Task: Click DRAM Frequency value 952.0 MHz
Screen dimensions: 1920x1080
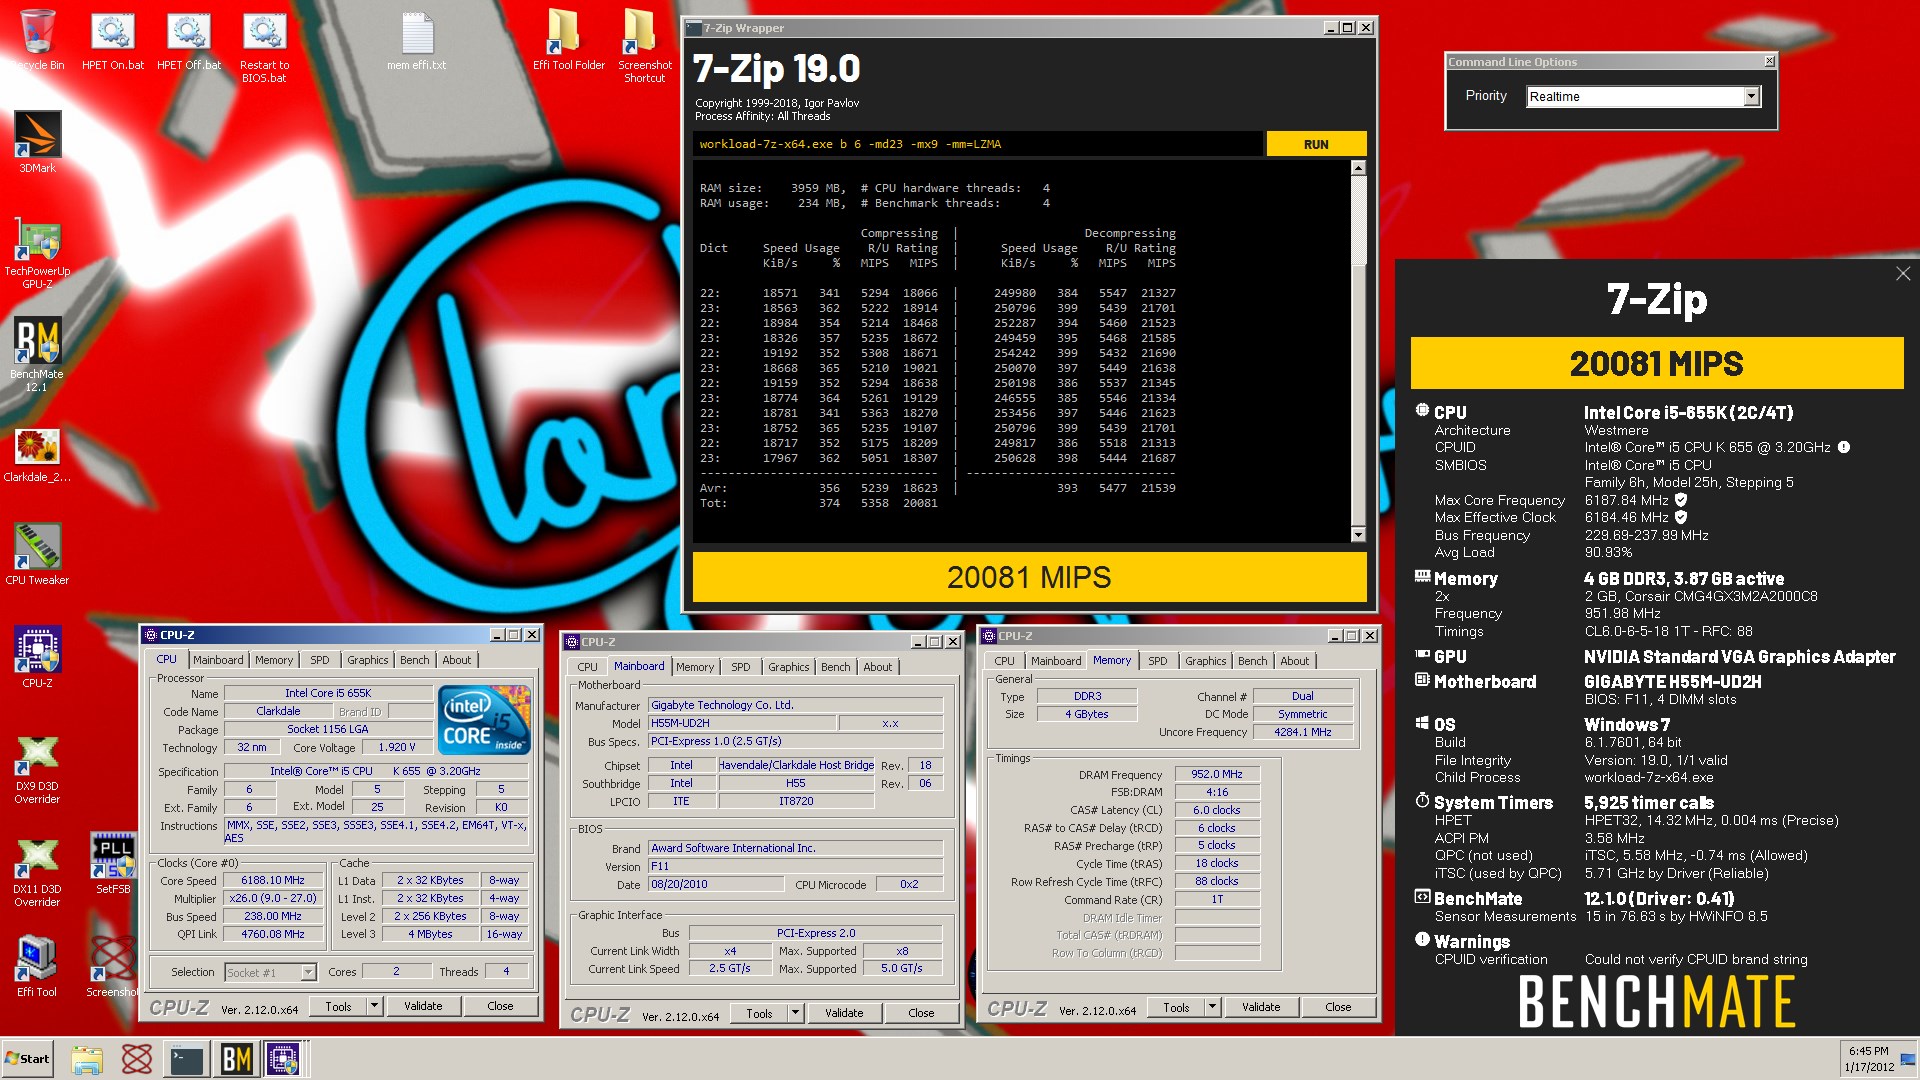Action: tap(1217, 774)
